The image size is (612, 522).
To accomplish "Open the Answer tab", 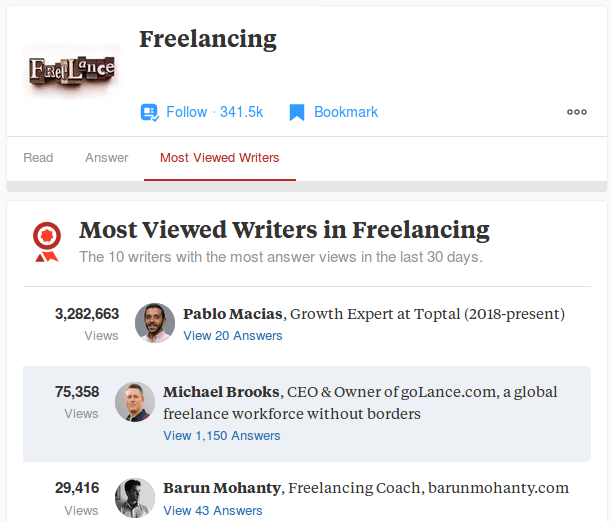I will point(107,158).
